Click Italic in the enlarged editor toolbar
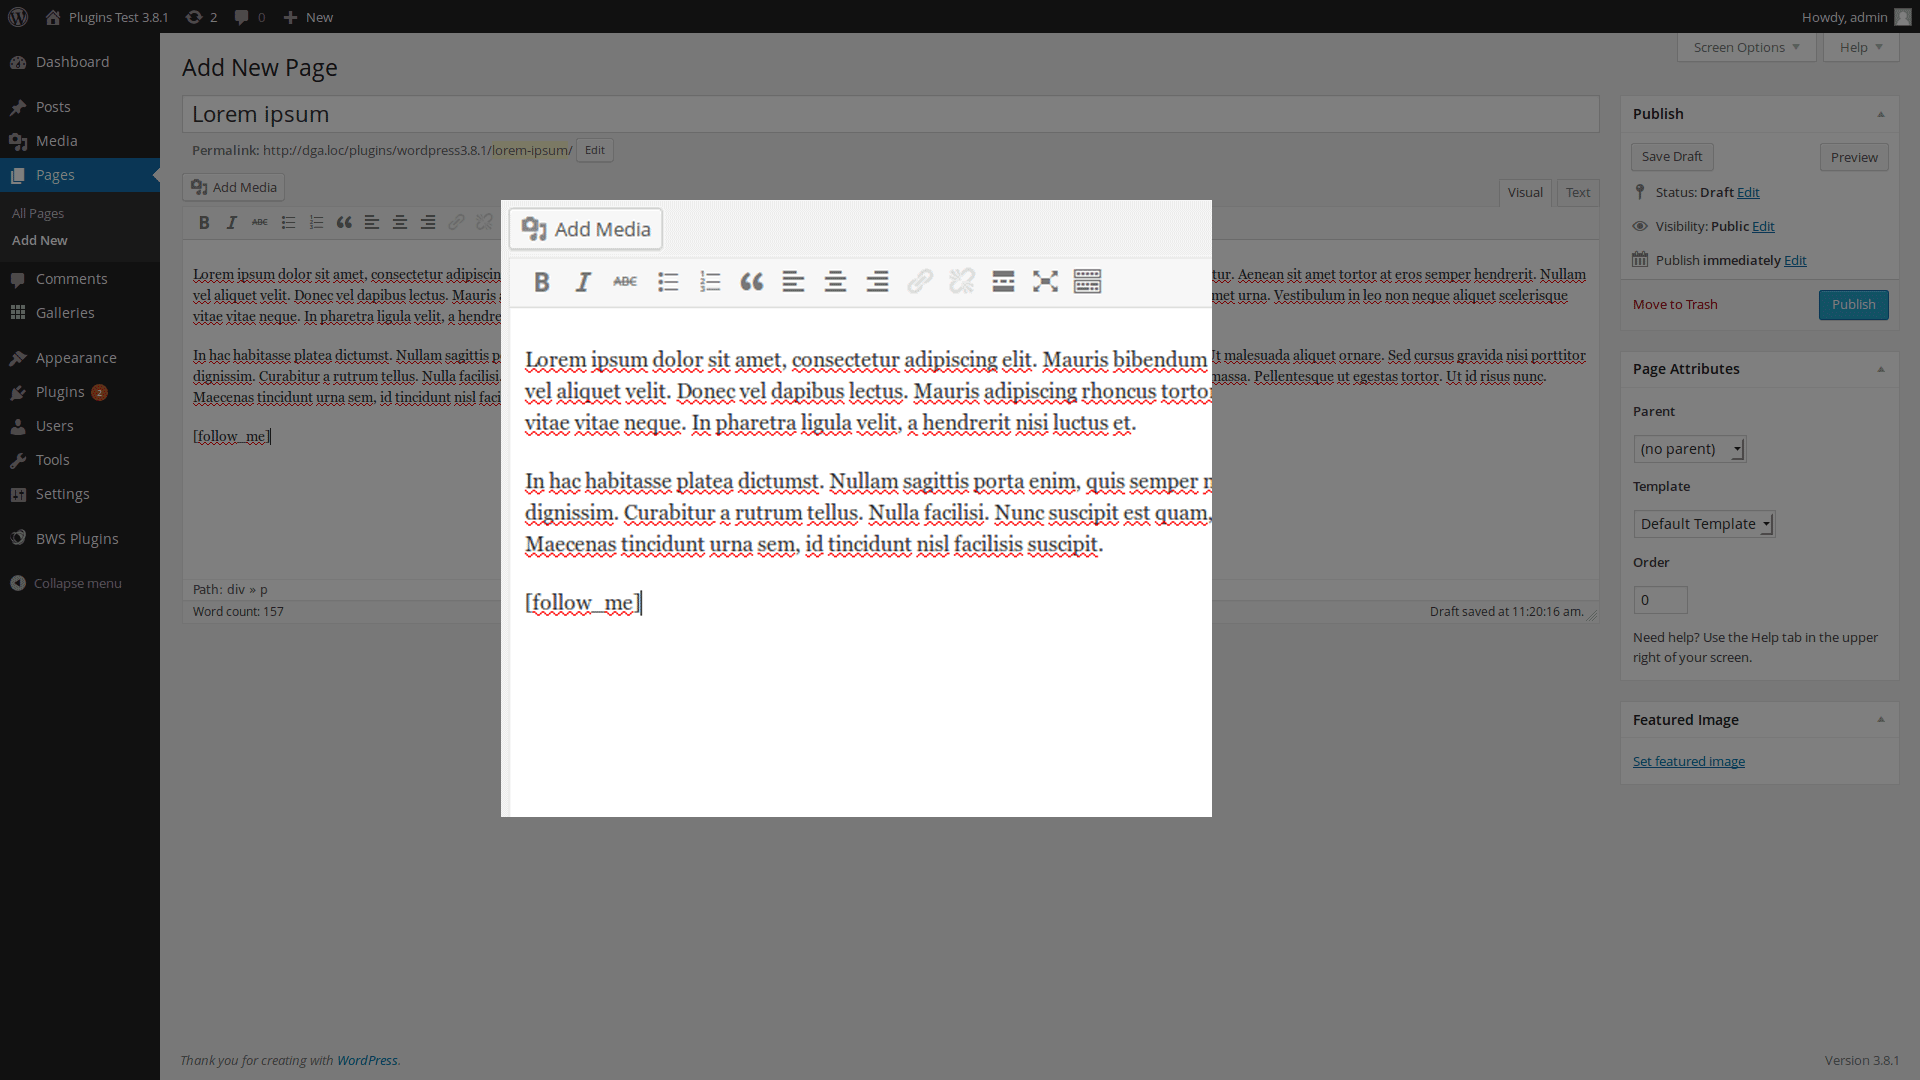1920x1080 pixels. (x=583, y=282)
